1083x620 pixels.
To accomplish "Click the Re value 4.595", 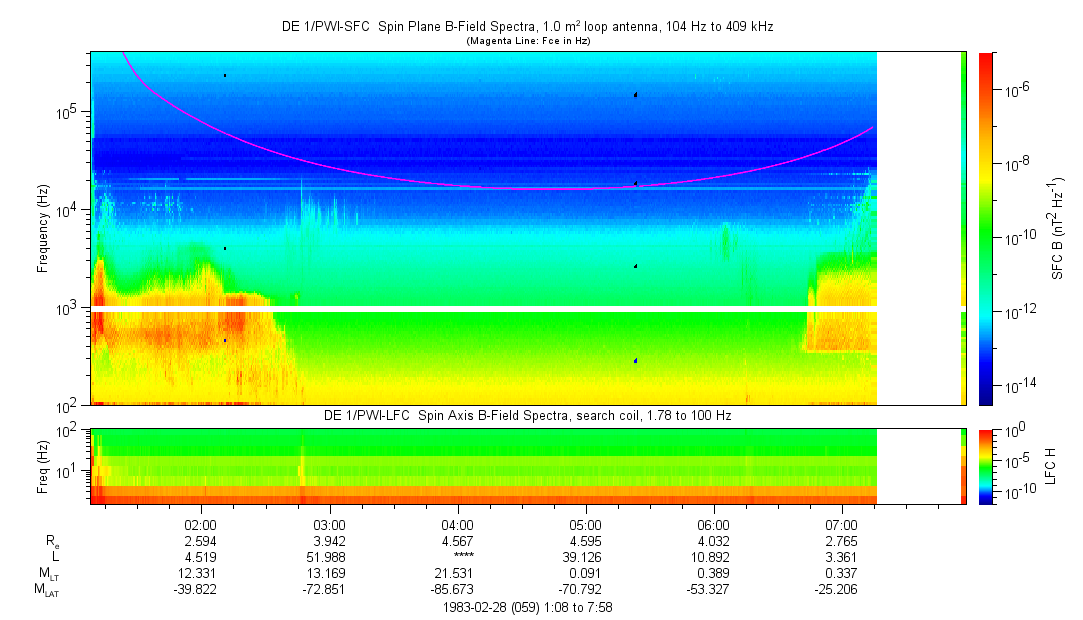I will [x=585, y=540].
